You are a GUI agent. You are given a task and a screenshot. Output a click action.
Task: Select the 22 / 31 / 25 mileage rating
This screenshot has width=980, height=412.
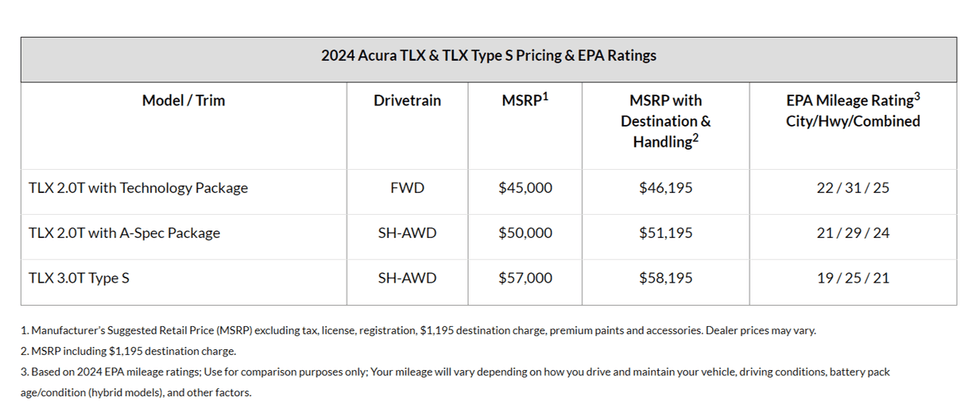853,187
